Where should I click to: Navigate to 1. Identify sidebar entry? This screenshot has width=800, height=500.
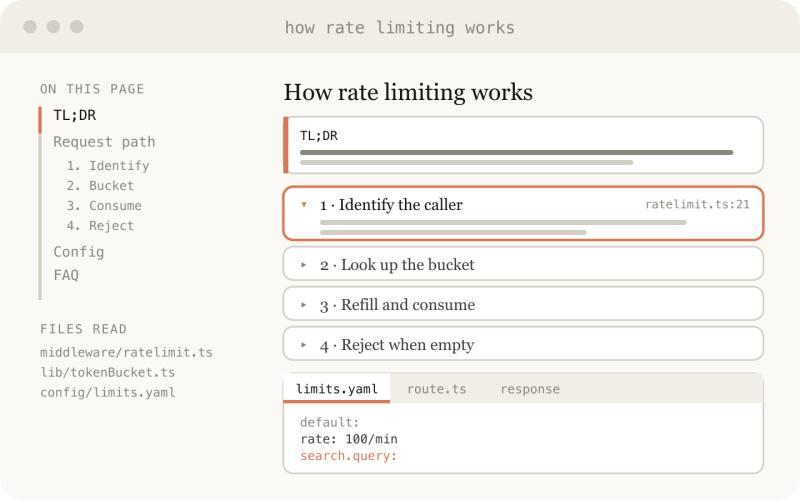point(108,166)
